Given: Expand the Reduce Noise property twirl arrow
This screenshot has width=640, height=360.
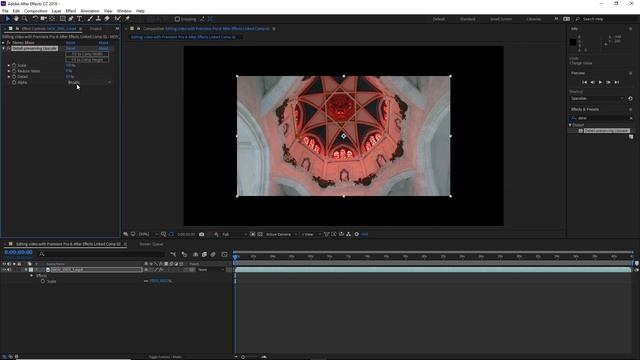Looking at the screenshot, I should [x=9, y=71].
